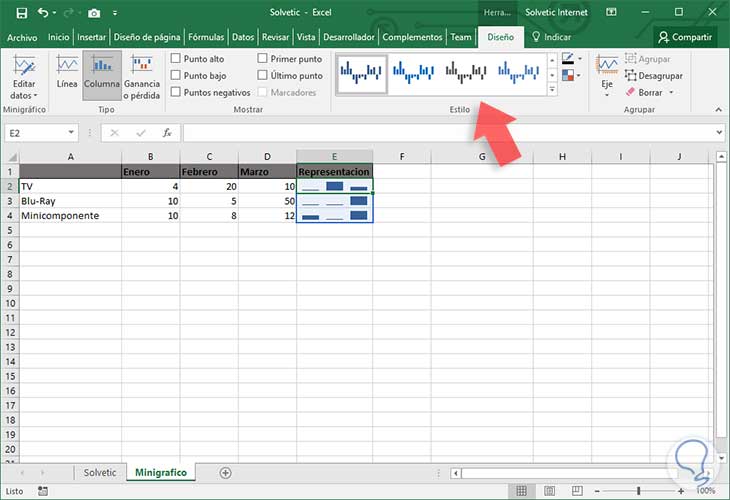730x500 pixels.
Task: Select column E header
Action: point(334,157)
